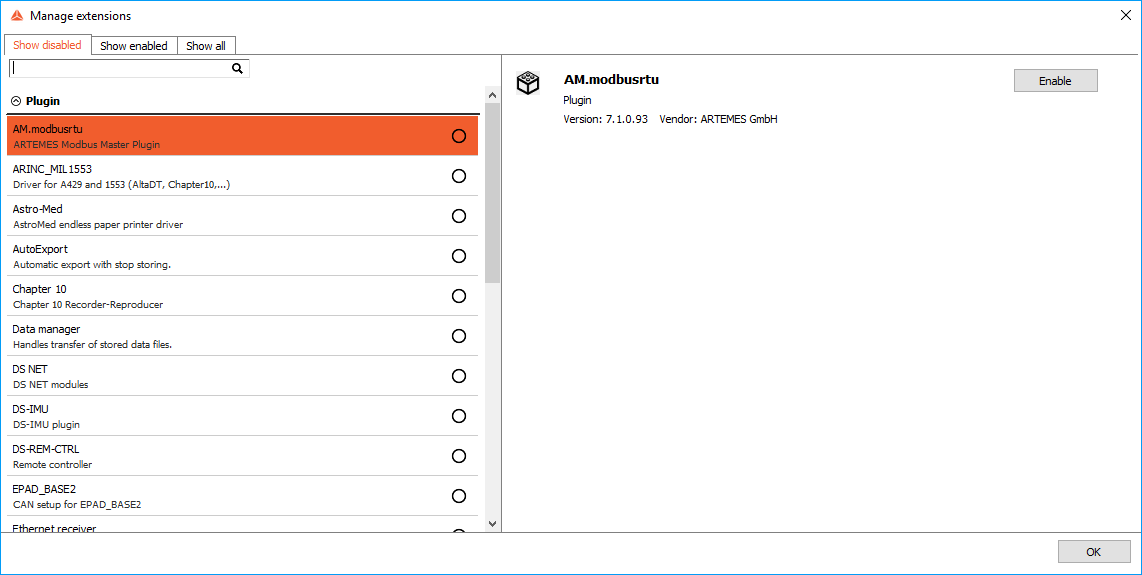Toggle the Astro-Med enable circle
The width and height of the screenshot is (1142, 575).
(459, 216)
